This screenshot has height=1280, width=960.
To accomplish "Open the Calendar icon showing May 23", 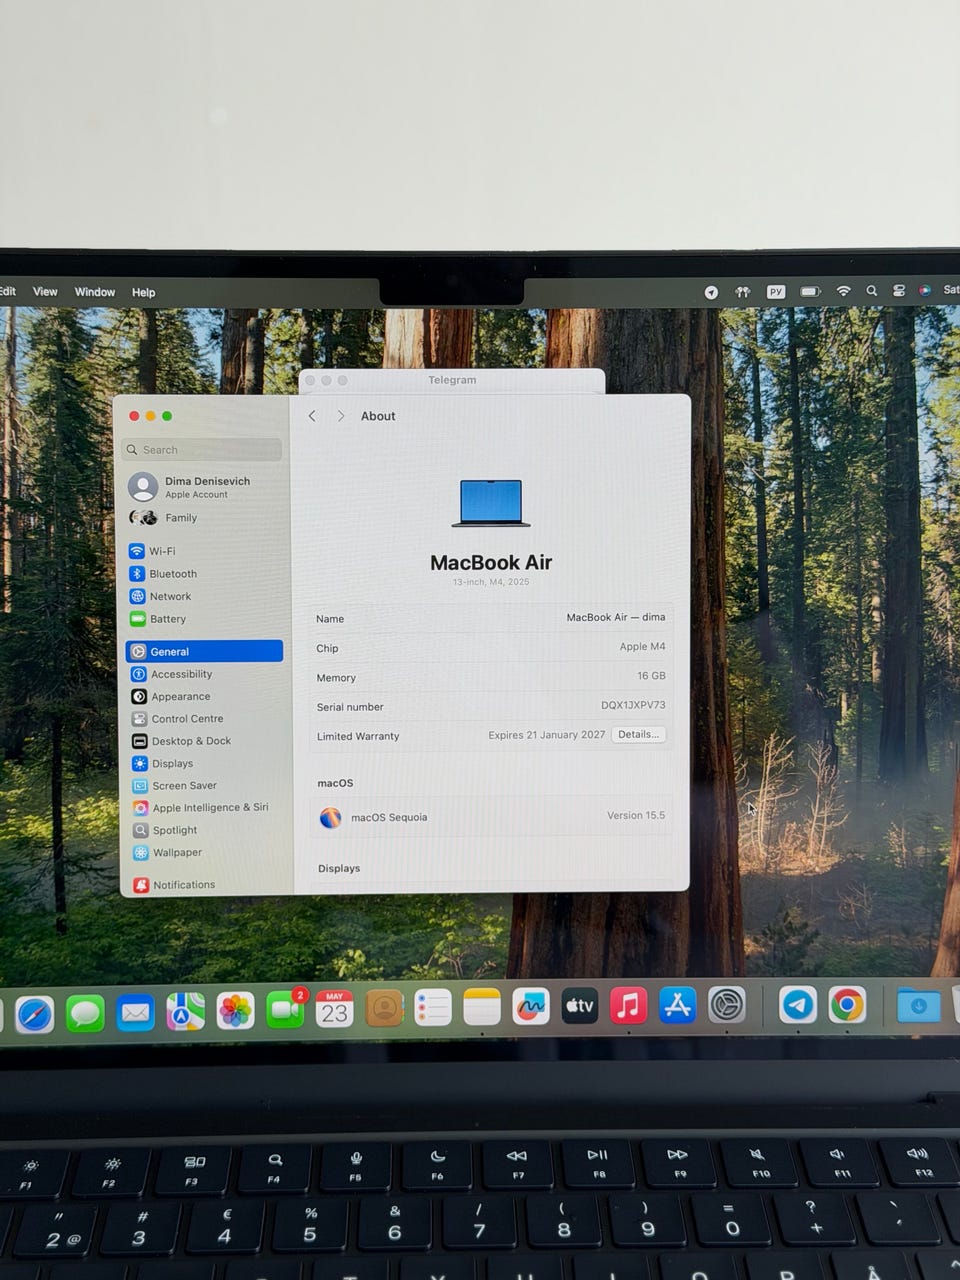I will 334,1009.
